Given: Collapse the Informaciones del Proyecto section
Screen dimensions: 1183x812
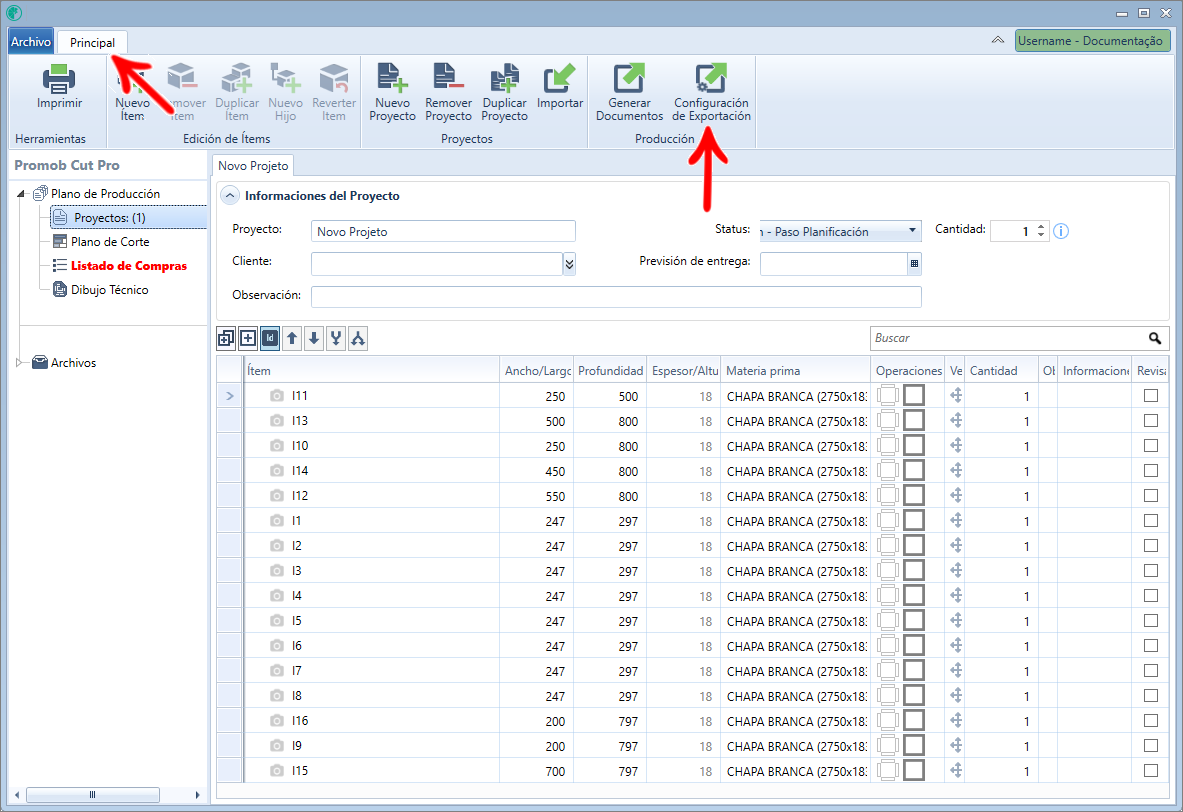Looking at the screenshot, I should point(230,195).
